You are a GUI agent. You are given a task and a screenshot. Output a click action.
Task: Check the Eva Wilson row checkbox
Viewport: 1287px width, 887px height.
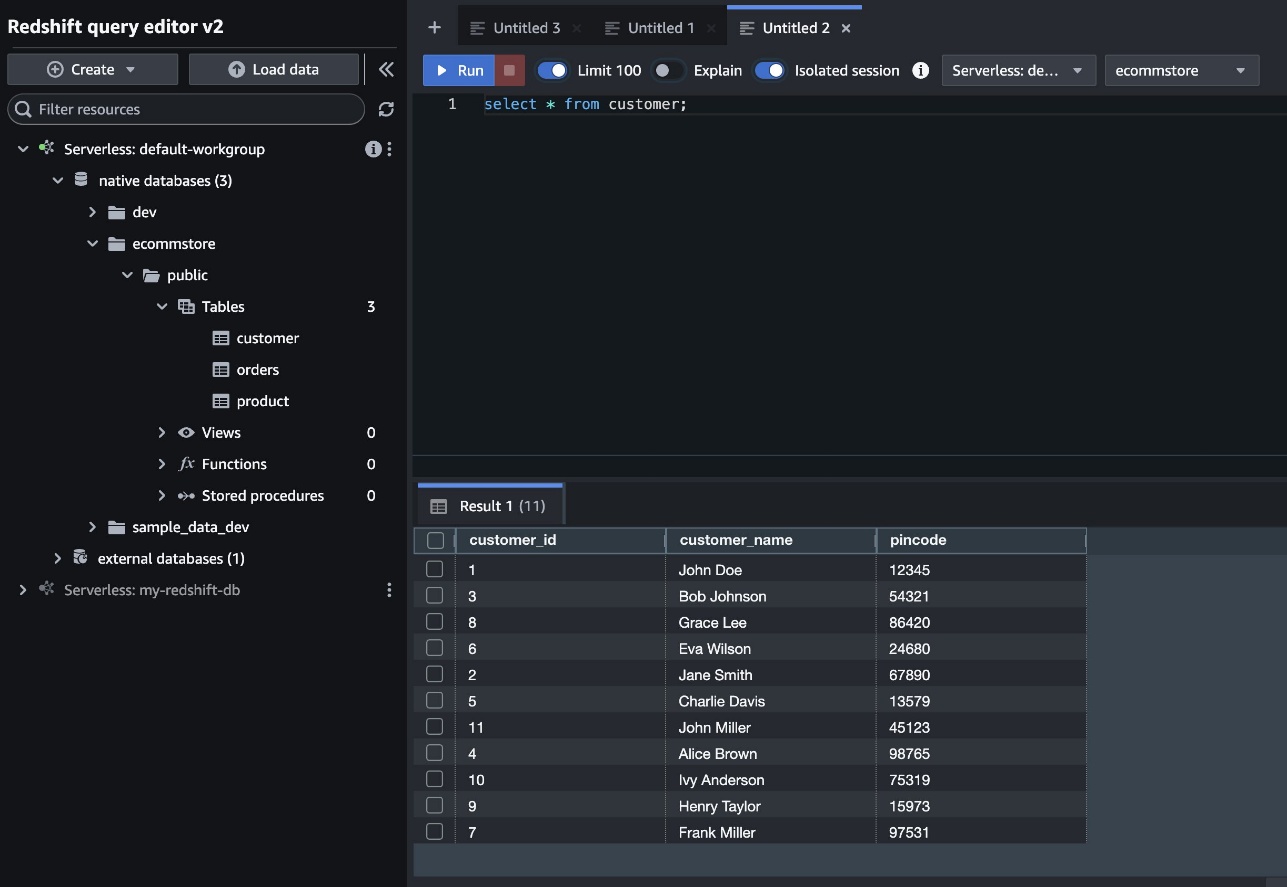coord(434,648)
